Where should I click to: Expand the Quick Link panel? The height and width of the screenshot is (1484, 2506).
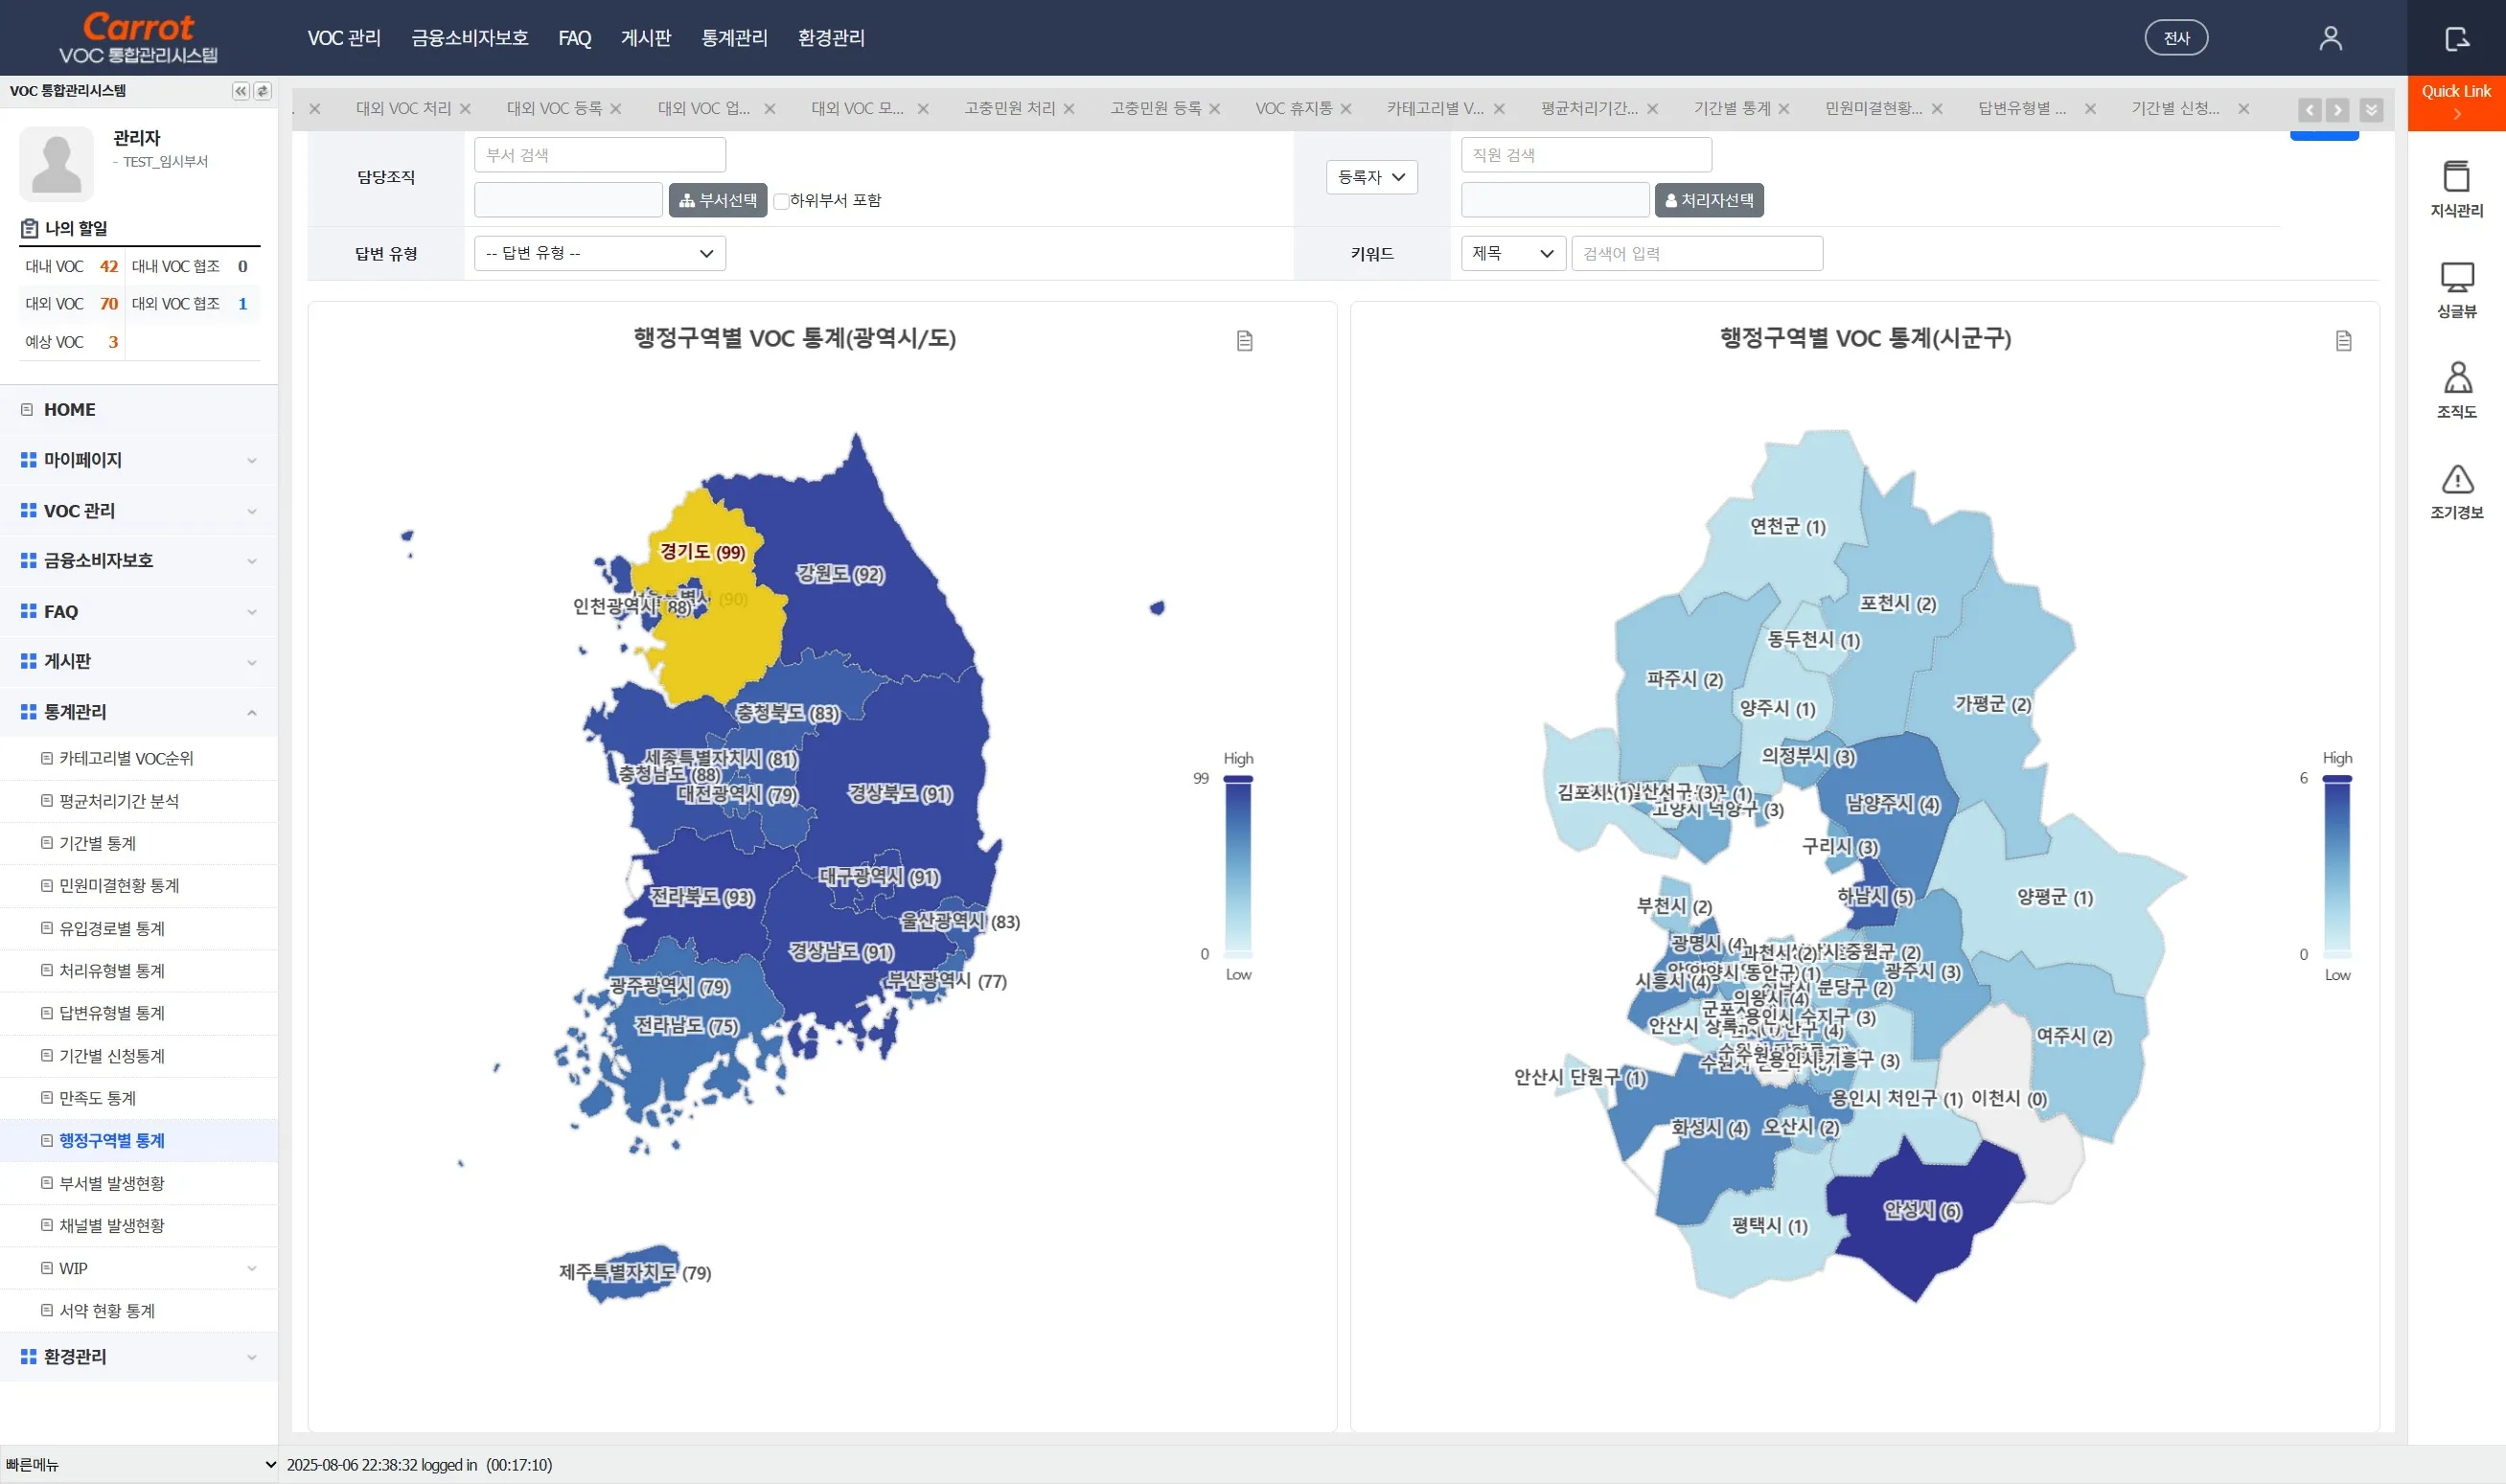(x=2456, y=102)
